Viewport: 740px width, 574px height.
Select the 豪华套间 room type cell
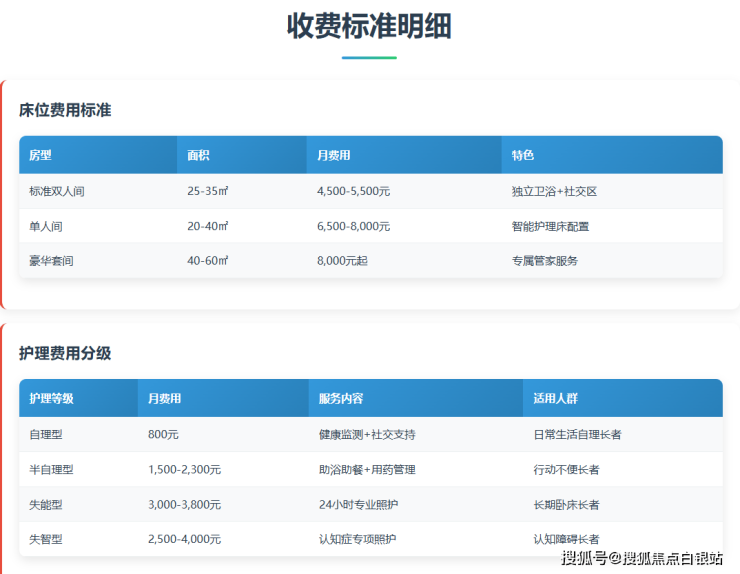(x=52, y=261)
